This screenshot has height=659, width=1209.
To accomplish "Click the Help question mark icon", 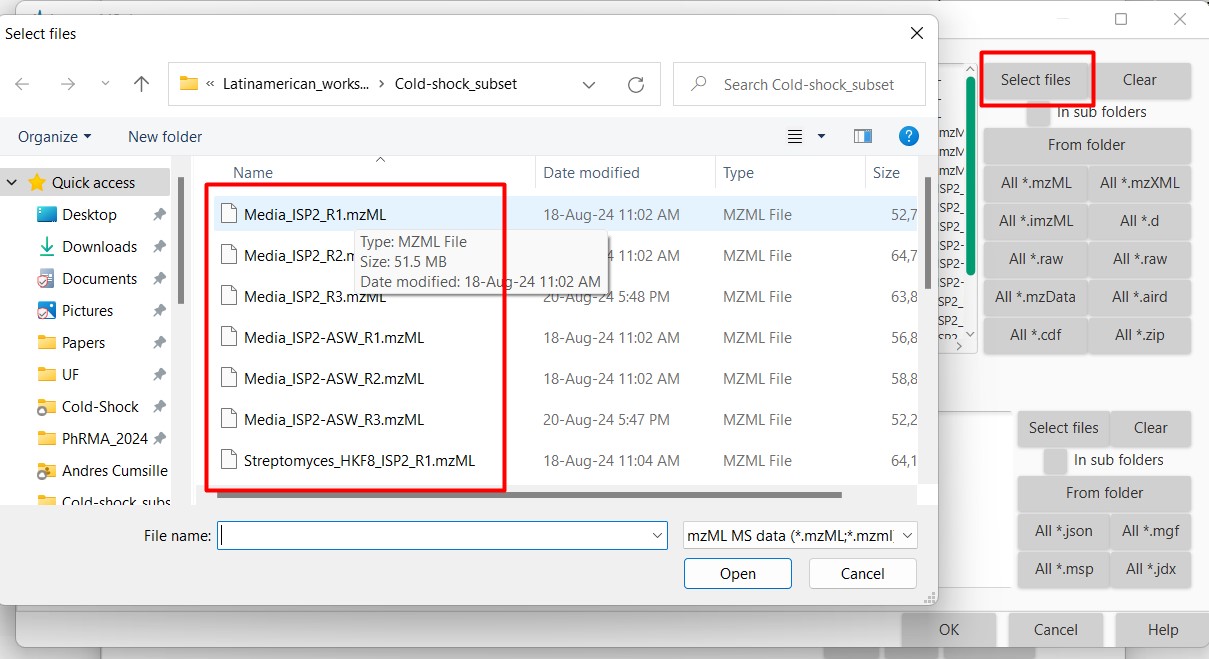I will tap(908, 135).
